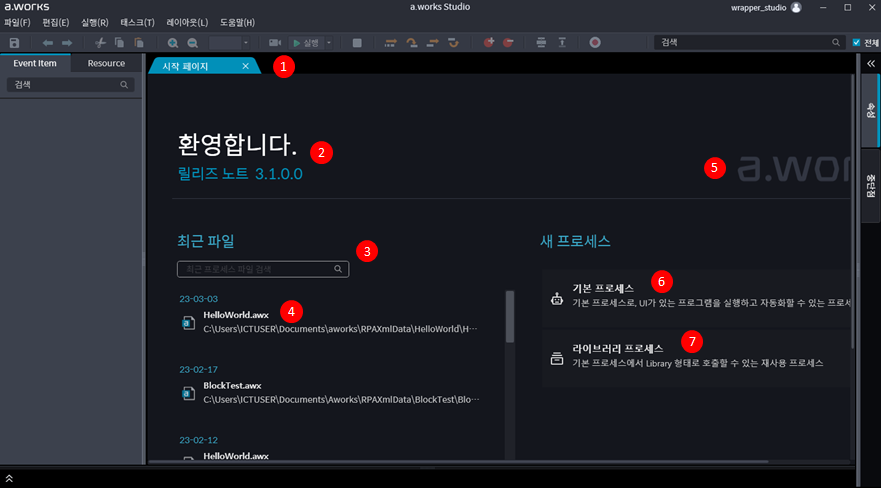Screen dimensions: 881x488
Task: Click the add breakpoint red plus icon
Action: click(489, 43)
